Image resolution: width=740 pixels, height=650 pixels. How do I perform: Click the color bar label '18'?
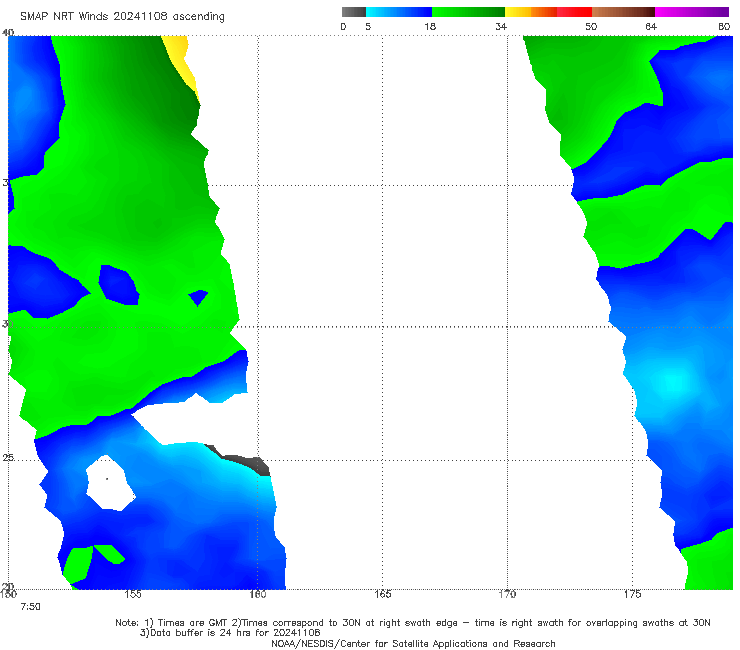pyautogui.click(x=430, y=27)
